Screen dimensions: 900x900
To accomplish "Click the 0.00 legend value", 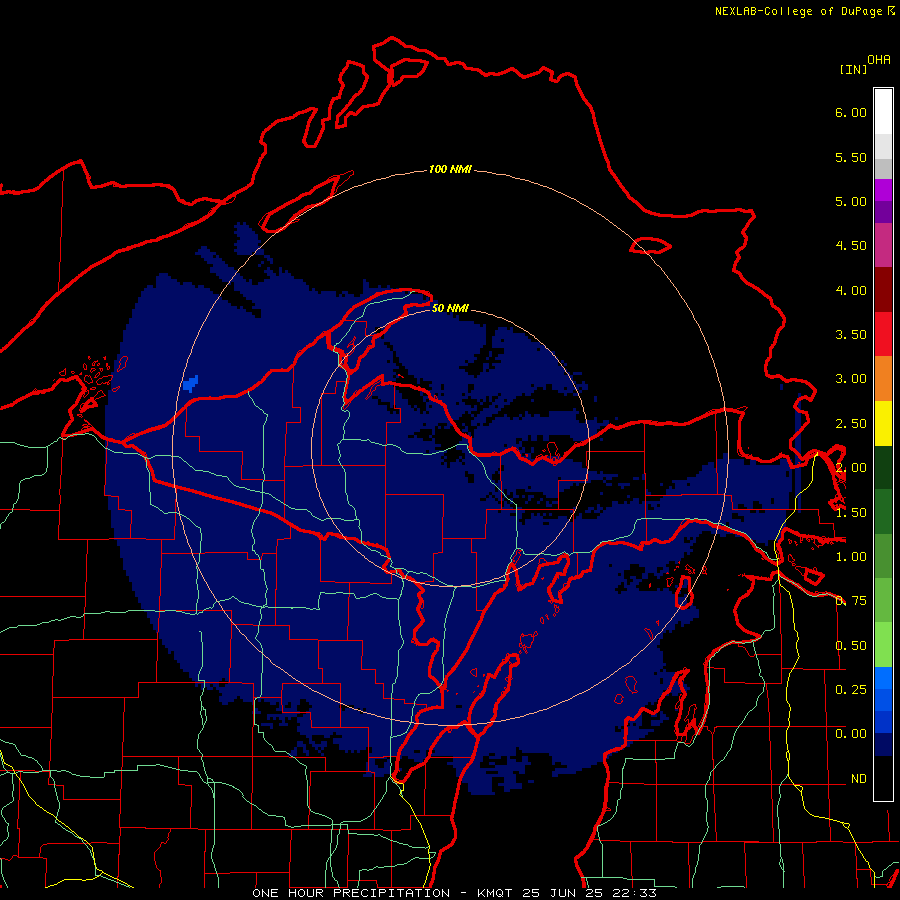I will [851, 734].
